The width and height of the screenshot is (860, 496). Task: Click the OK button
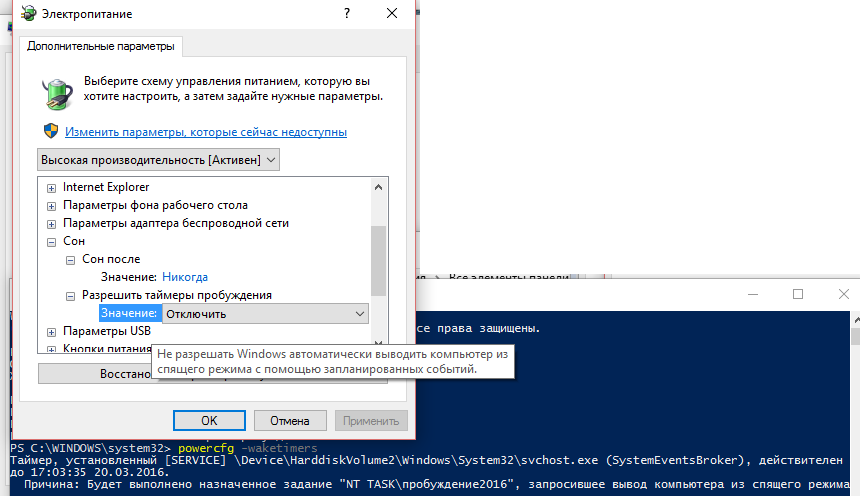(x=209, y=421)
